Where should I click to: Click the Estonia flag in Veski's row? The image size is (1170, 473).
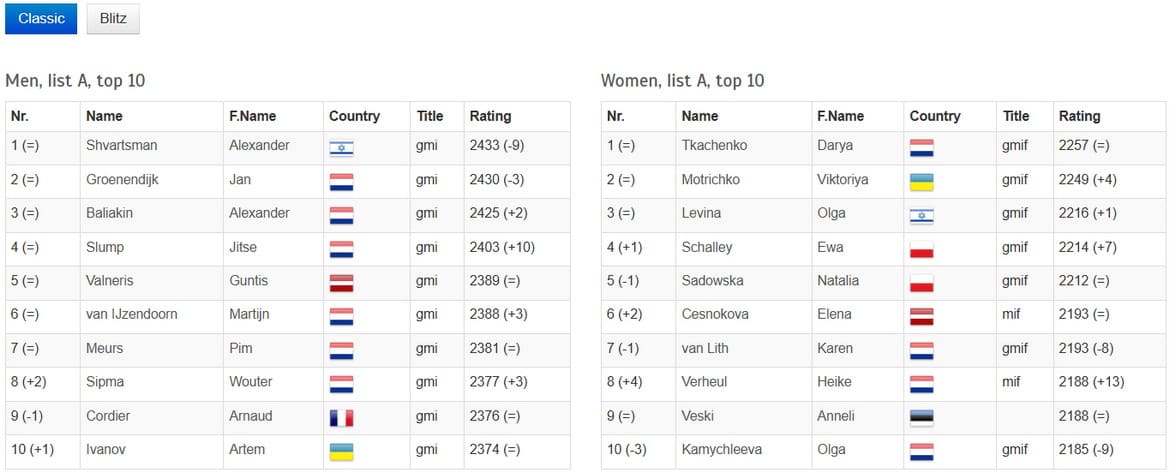[921, 419]
